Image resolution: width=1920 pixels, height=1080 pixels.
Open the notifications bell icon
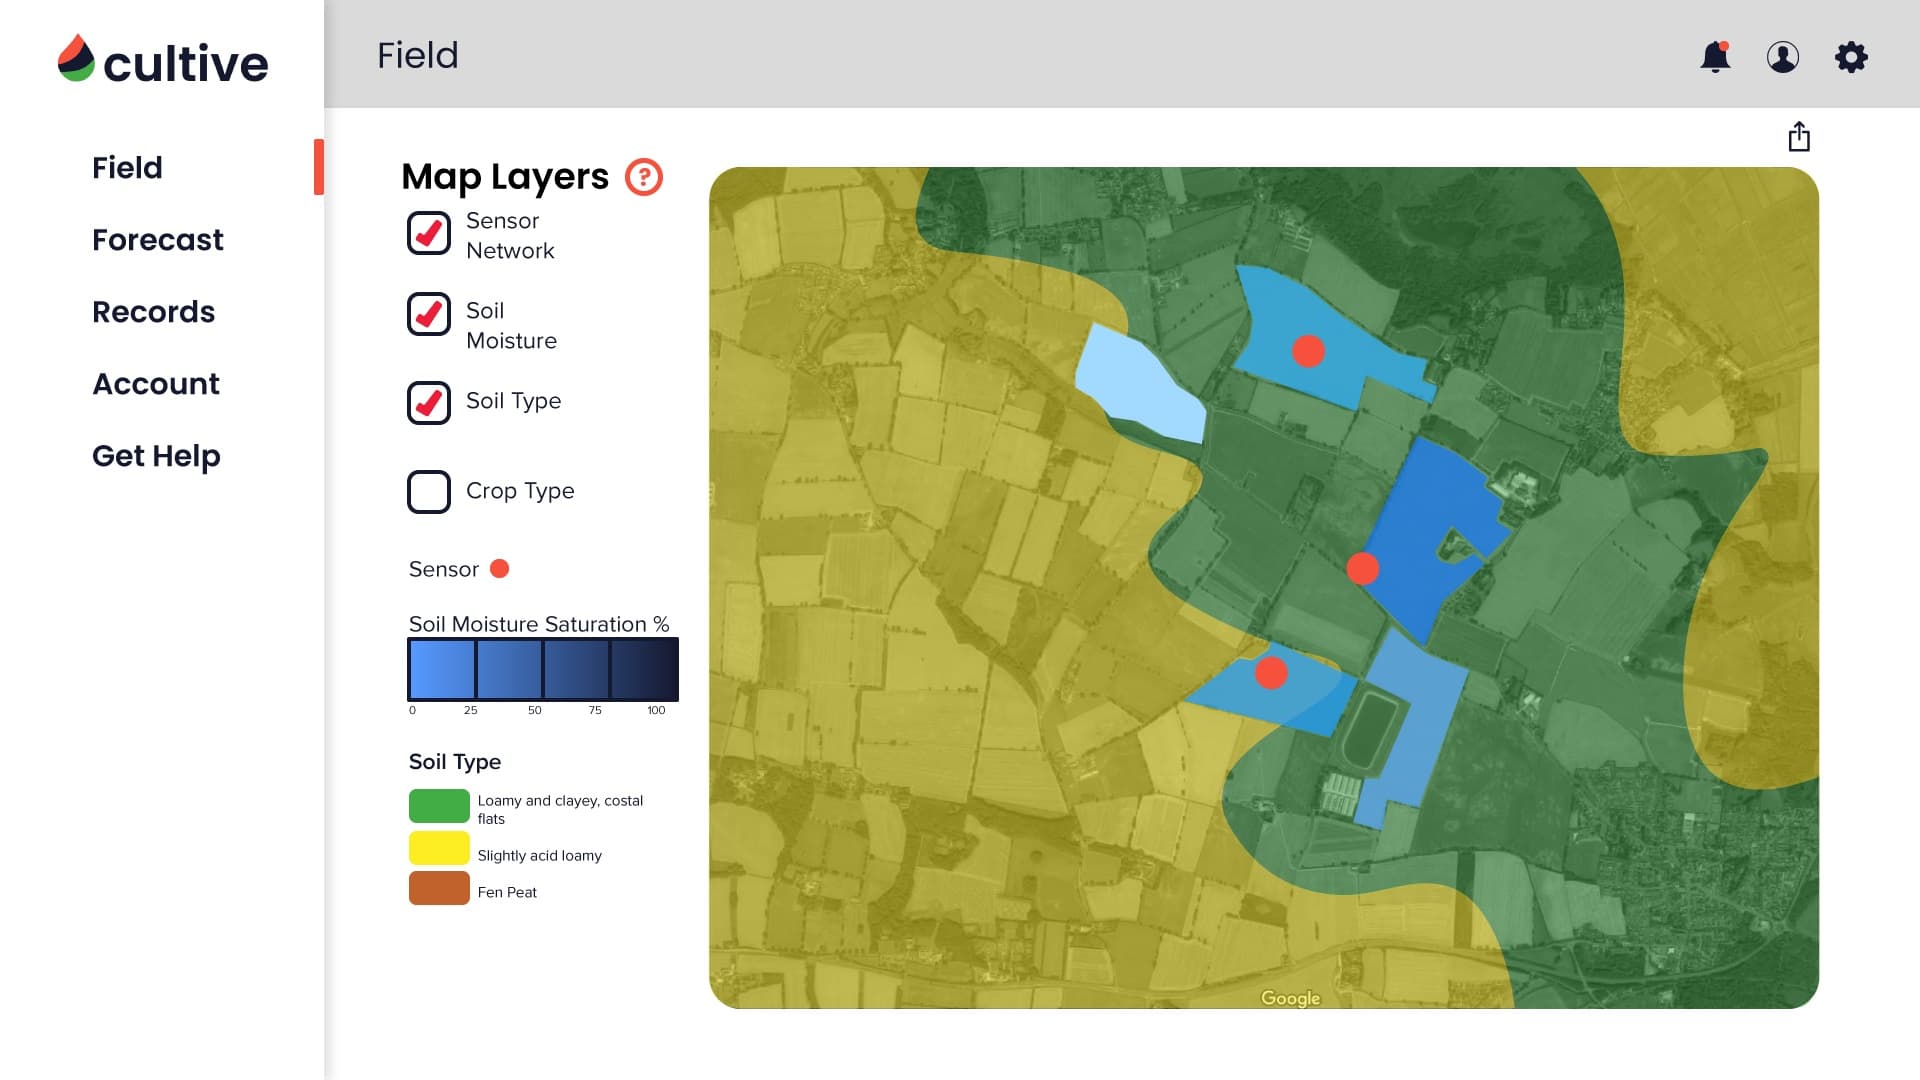(1715, 57)
